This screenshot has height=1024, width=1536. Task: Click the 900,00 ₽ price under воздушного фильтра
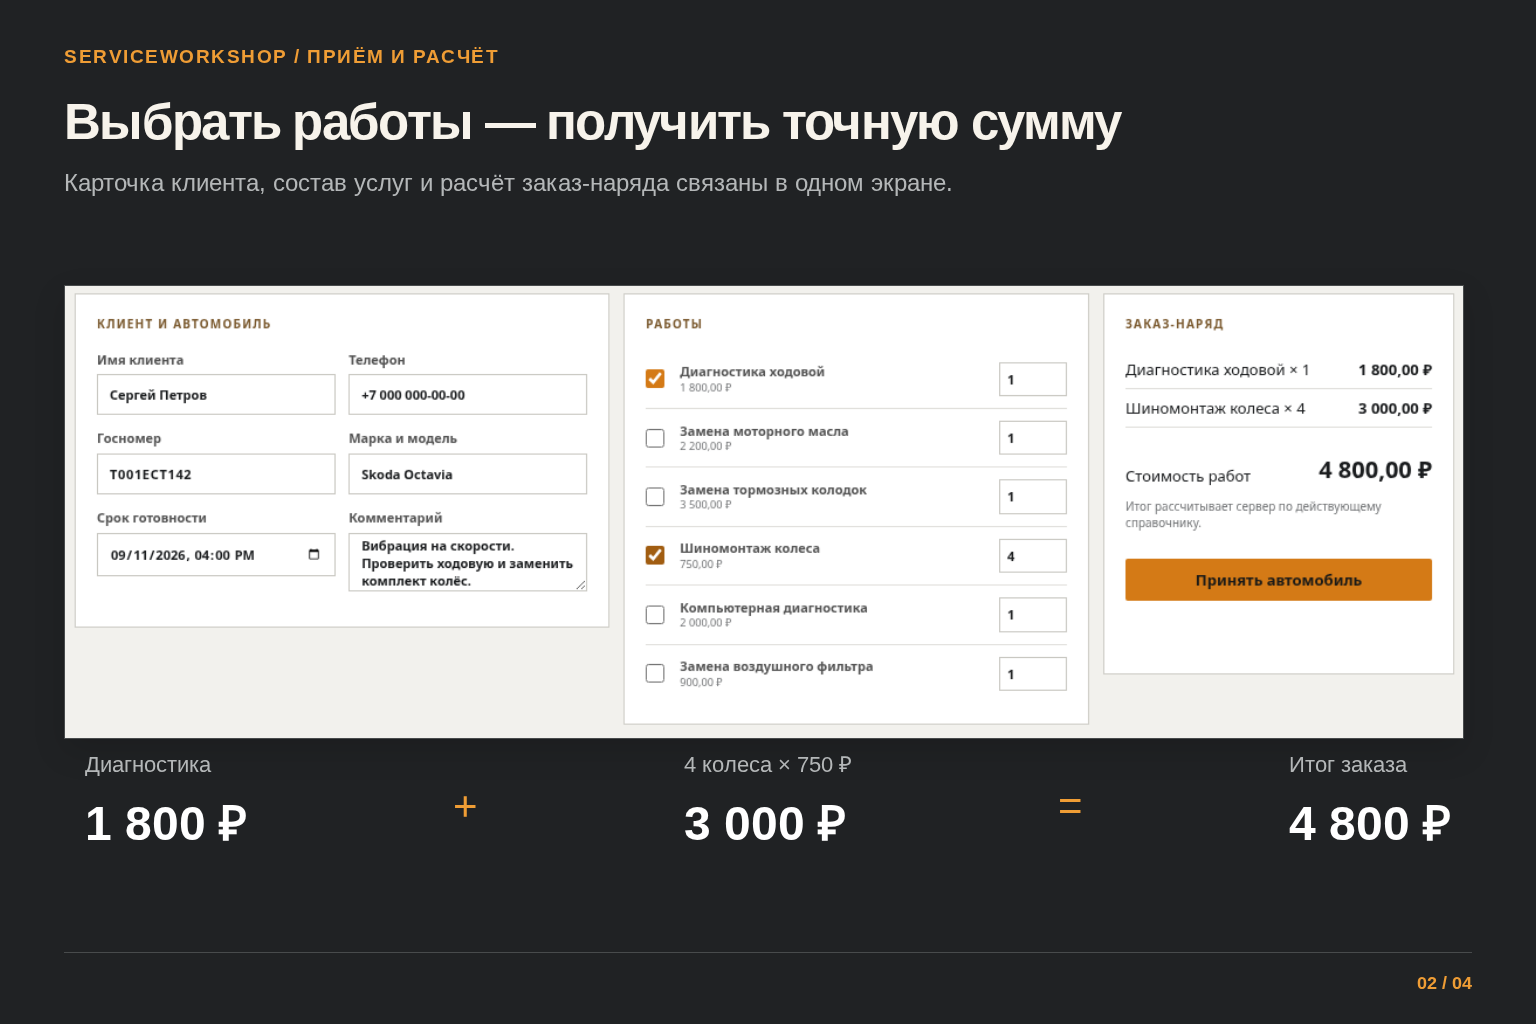[701, 682]
